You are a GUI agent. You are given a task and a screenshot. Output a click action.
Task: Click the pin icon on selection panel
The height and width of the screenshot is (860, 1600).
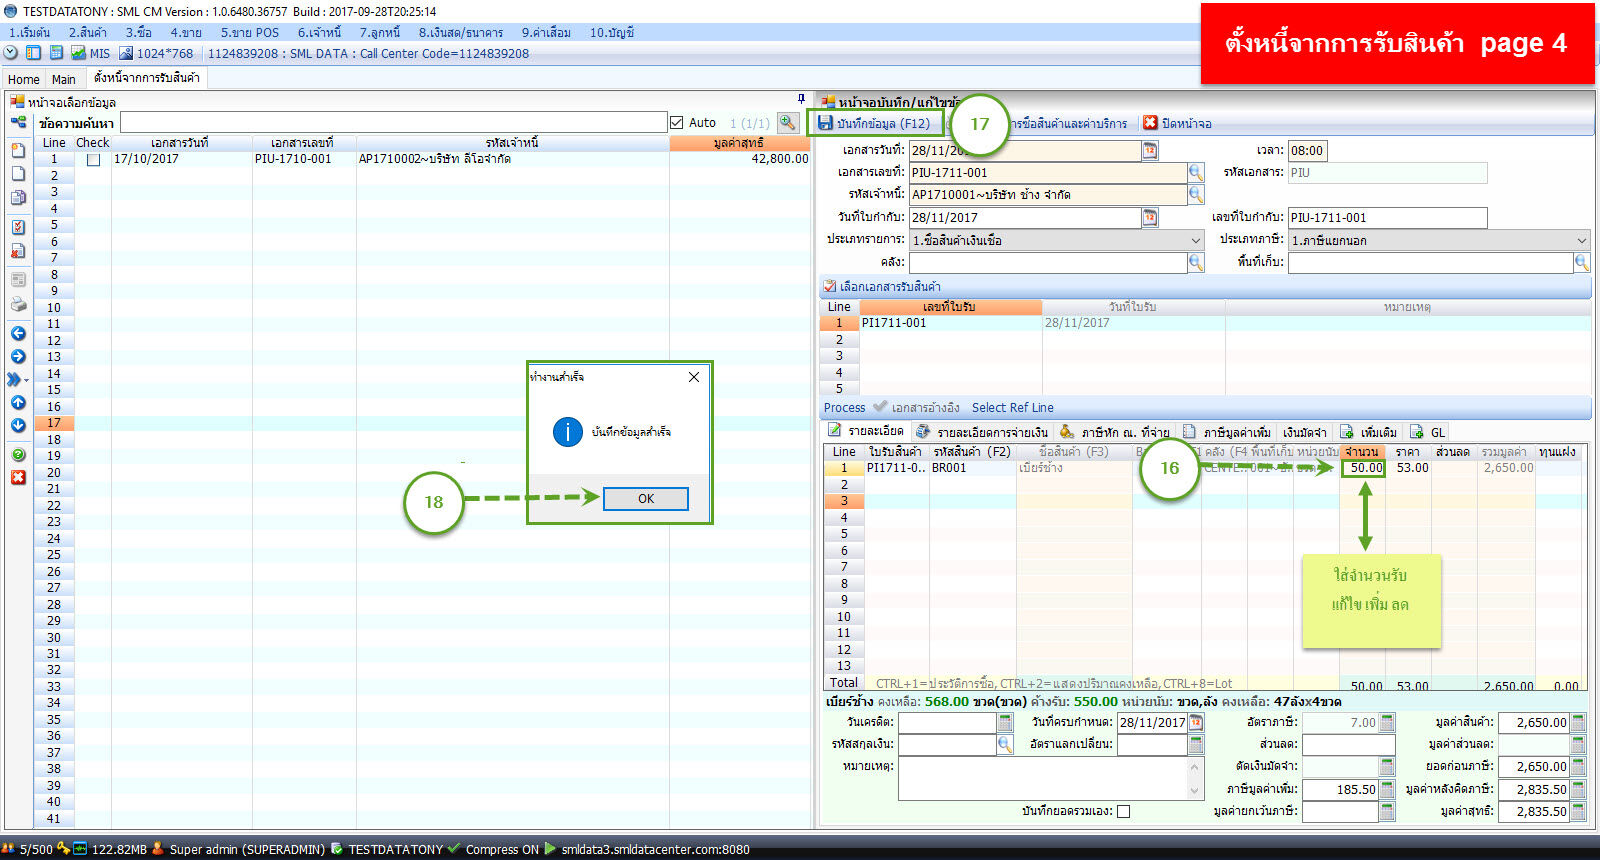(x=801, y=98)
